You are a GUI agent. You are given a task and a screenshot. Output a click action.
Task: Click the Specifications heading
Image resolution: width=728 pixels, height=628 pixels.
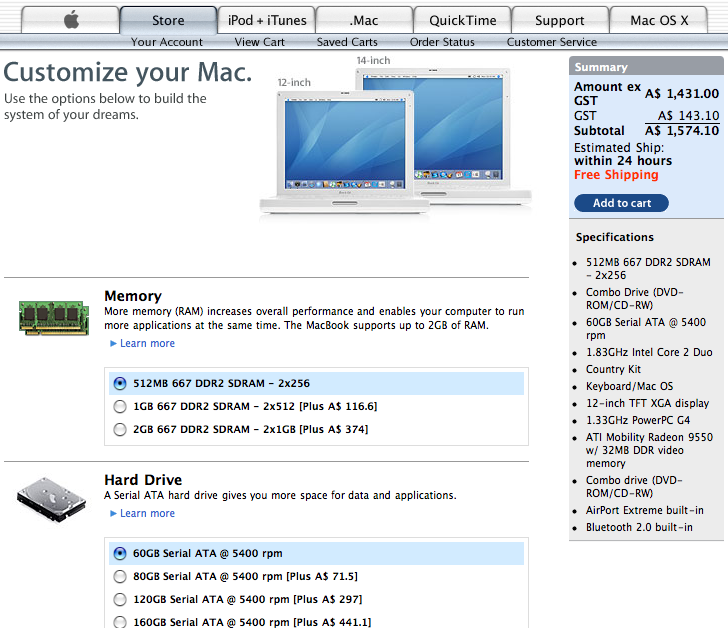tap(615, 237)
